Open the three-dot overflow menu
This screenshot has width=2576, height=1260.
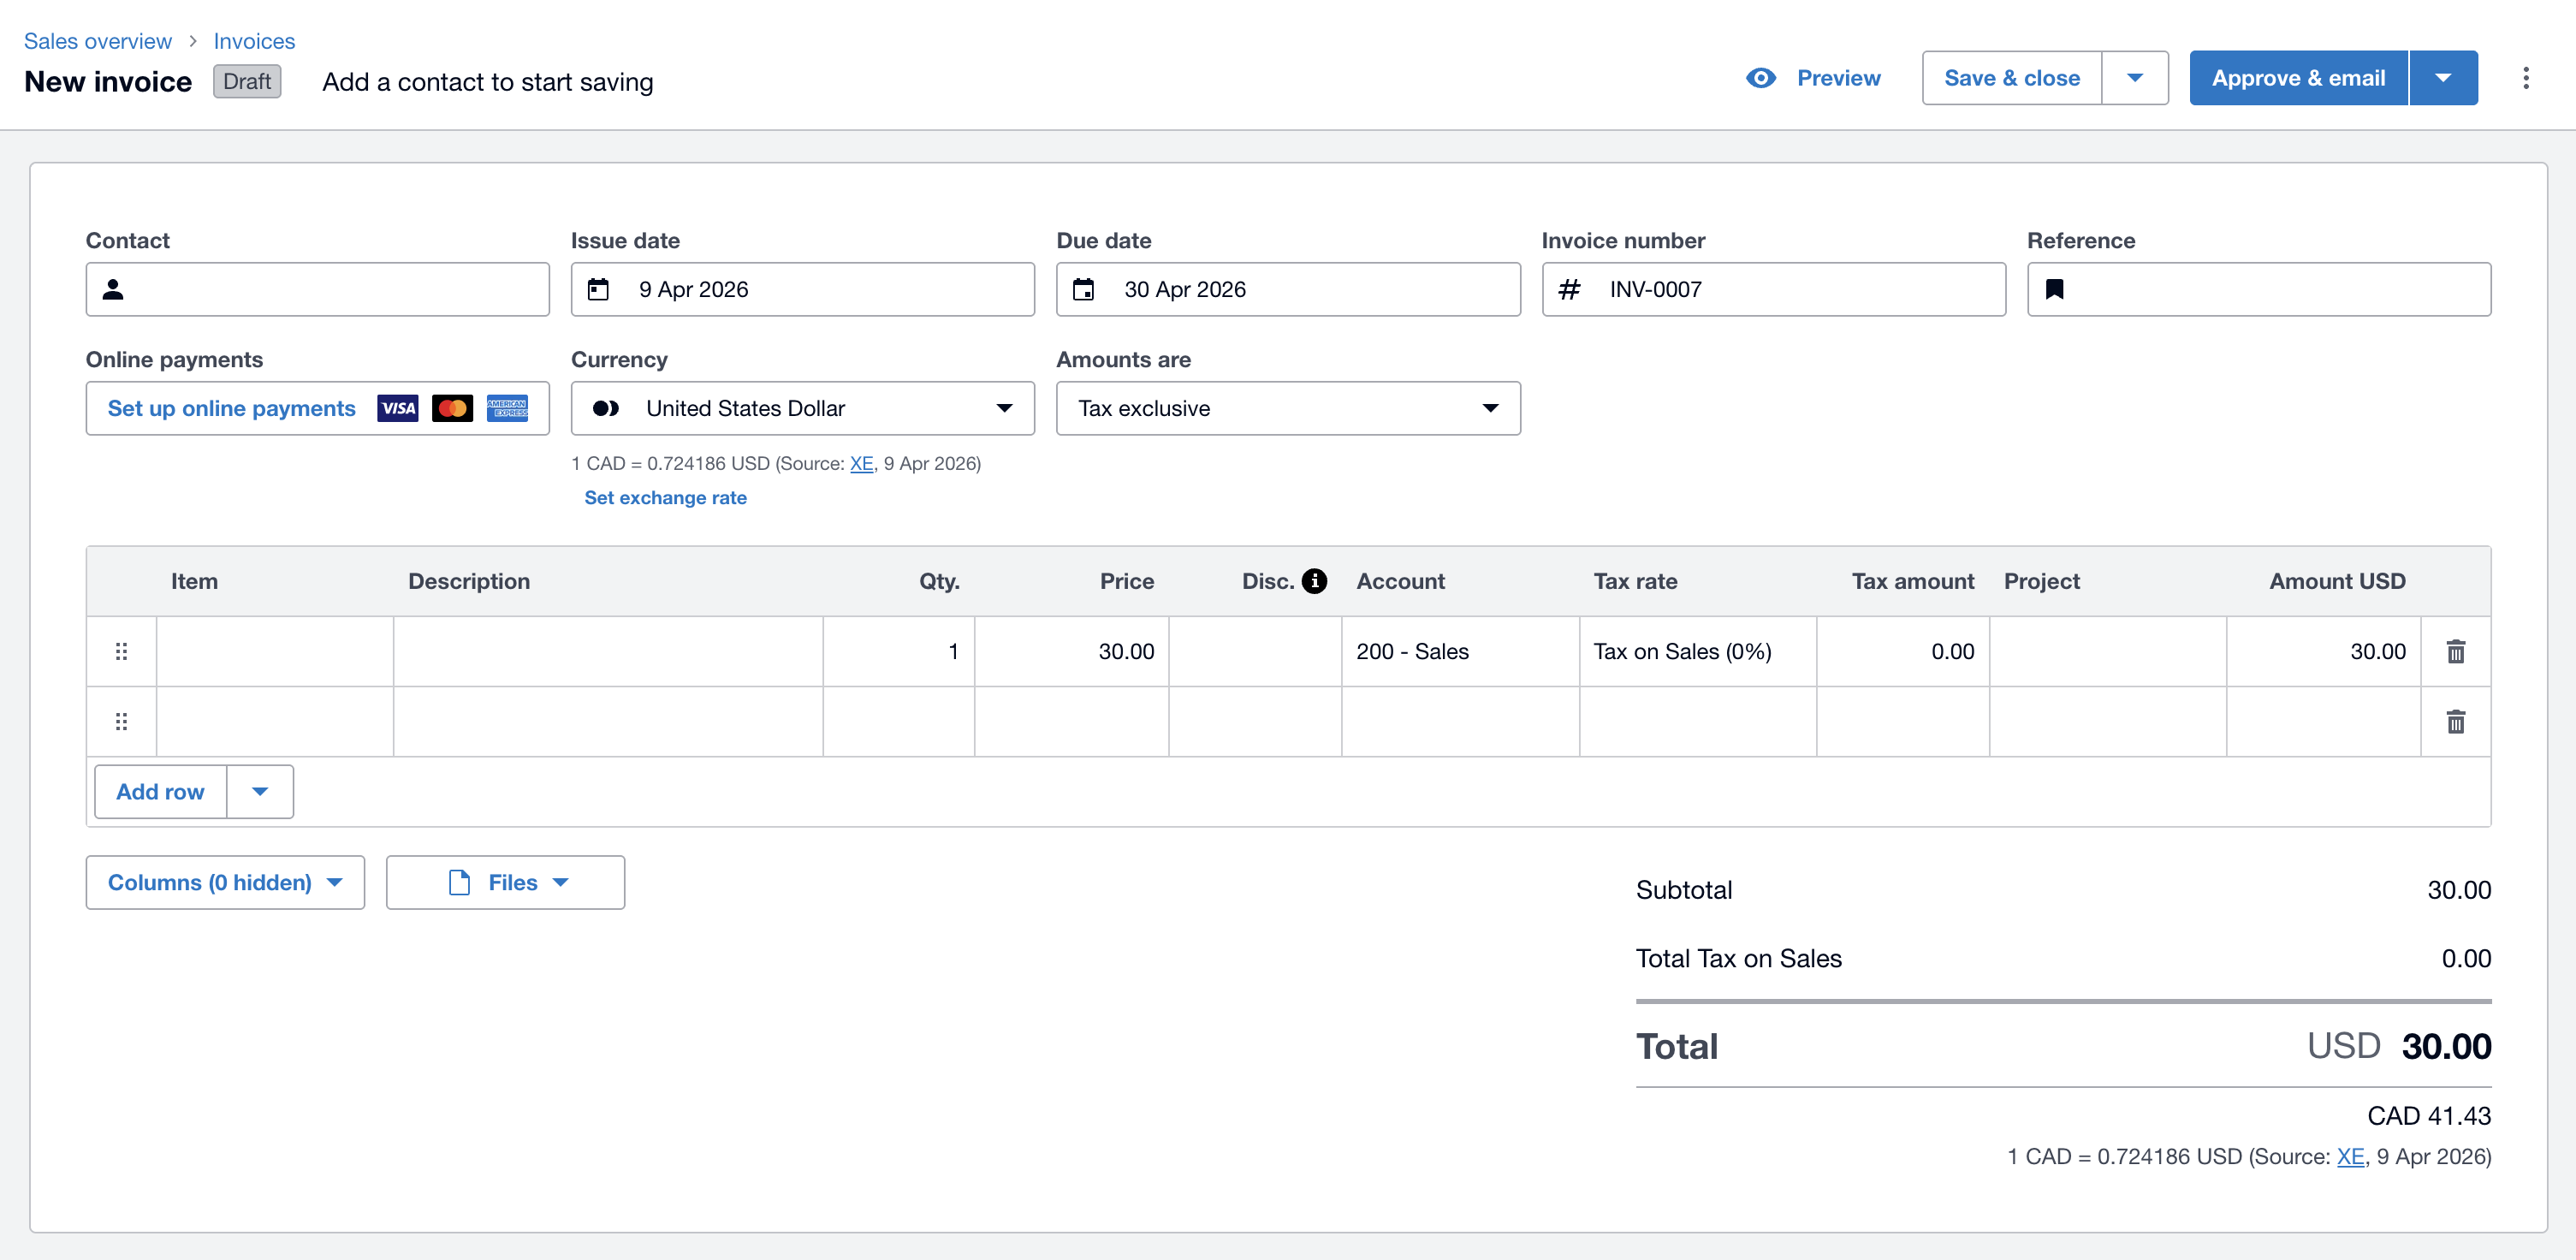[x=2527, y=77]
